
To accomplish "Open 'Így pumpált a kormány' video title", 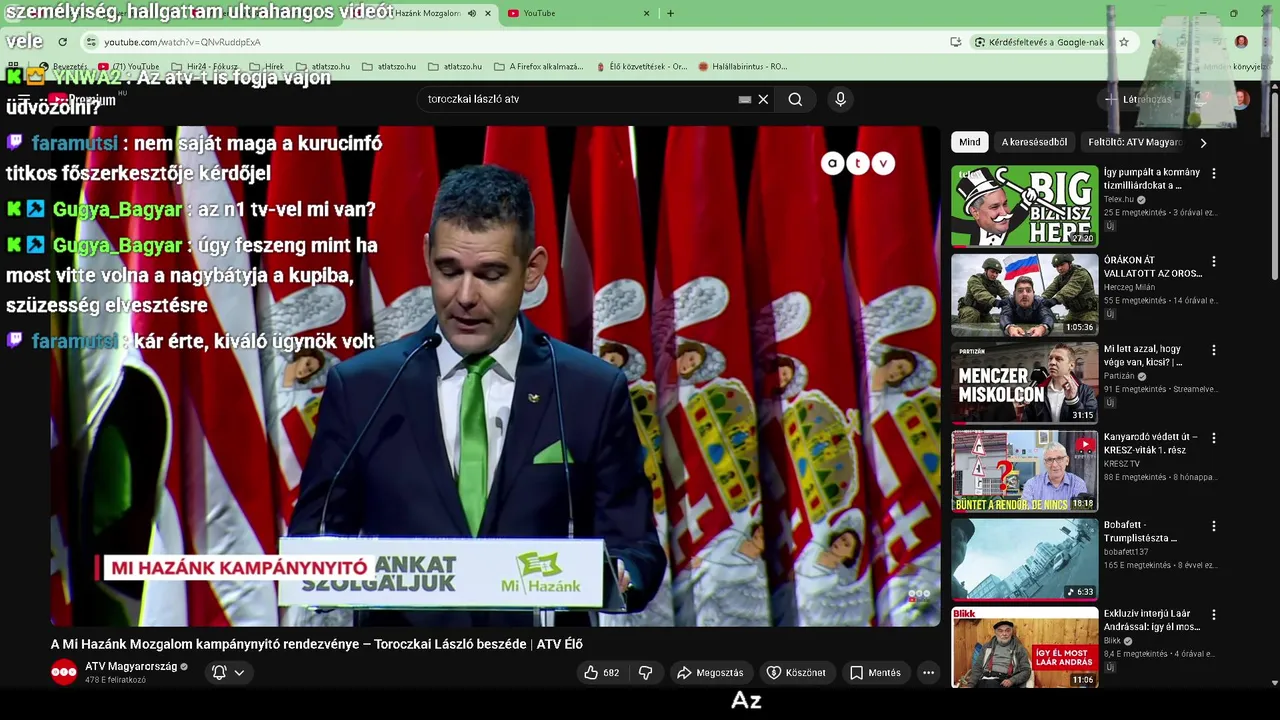I will click(x=1152, y=179).
